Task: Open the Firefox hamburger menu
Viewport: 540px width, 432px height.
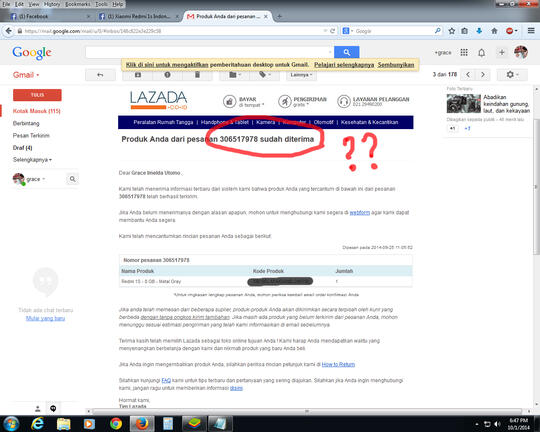Action: pos(531,31)
